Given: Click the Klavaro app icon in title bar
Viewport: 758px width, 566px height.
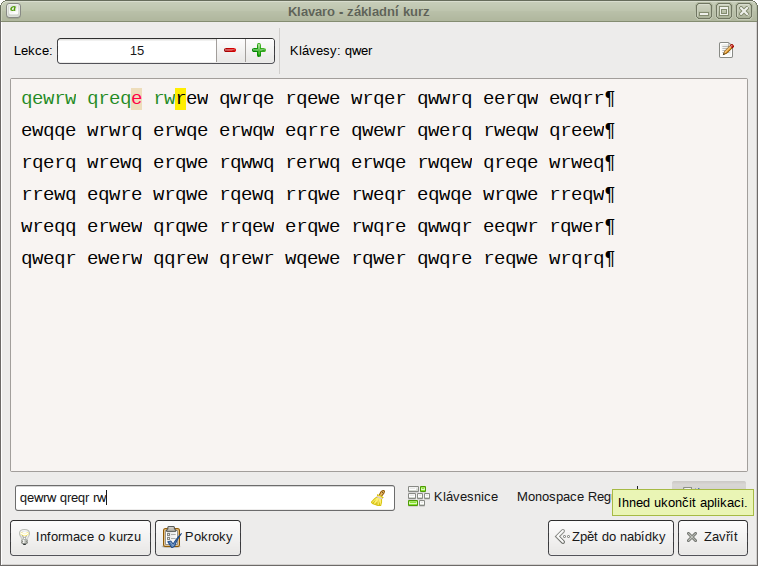Looking at the screenshot, I should pos(14,10).
